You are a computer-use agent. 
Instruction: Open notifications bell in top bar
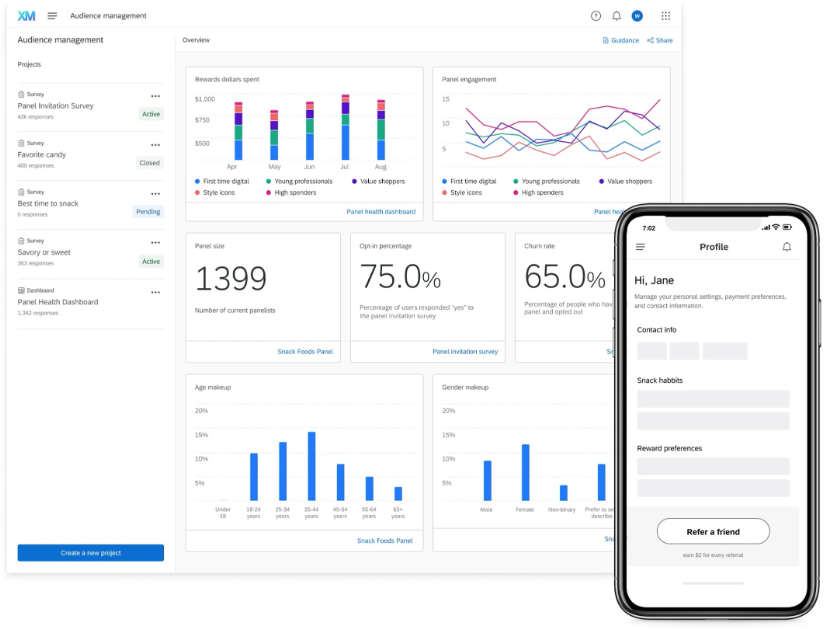click(616, 16)
